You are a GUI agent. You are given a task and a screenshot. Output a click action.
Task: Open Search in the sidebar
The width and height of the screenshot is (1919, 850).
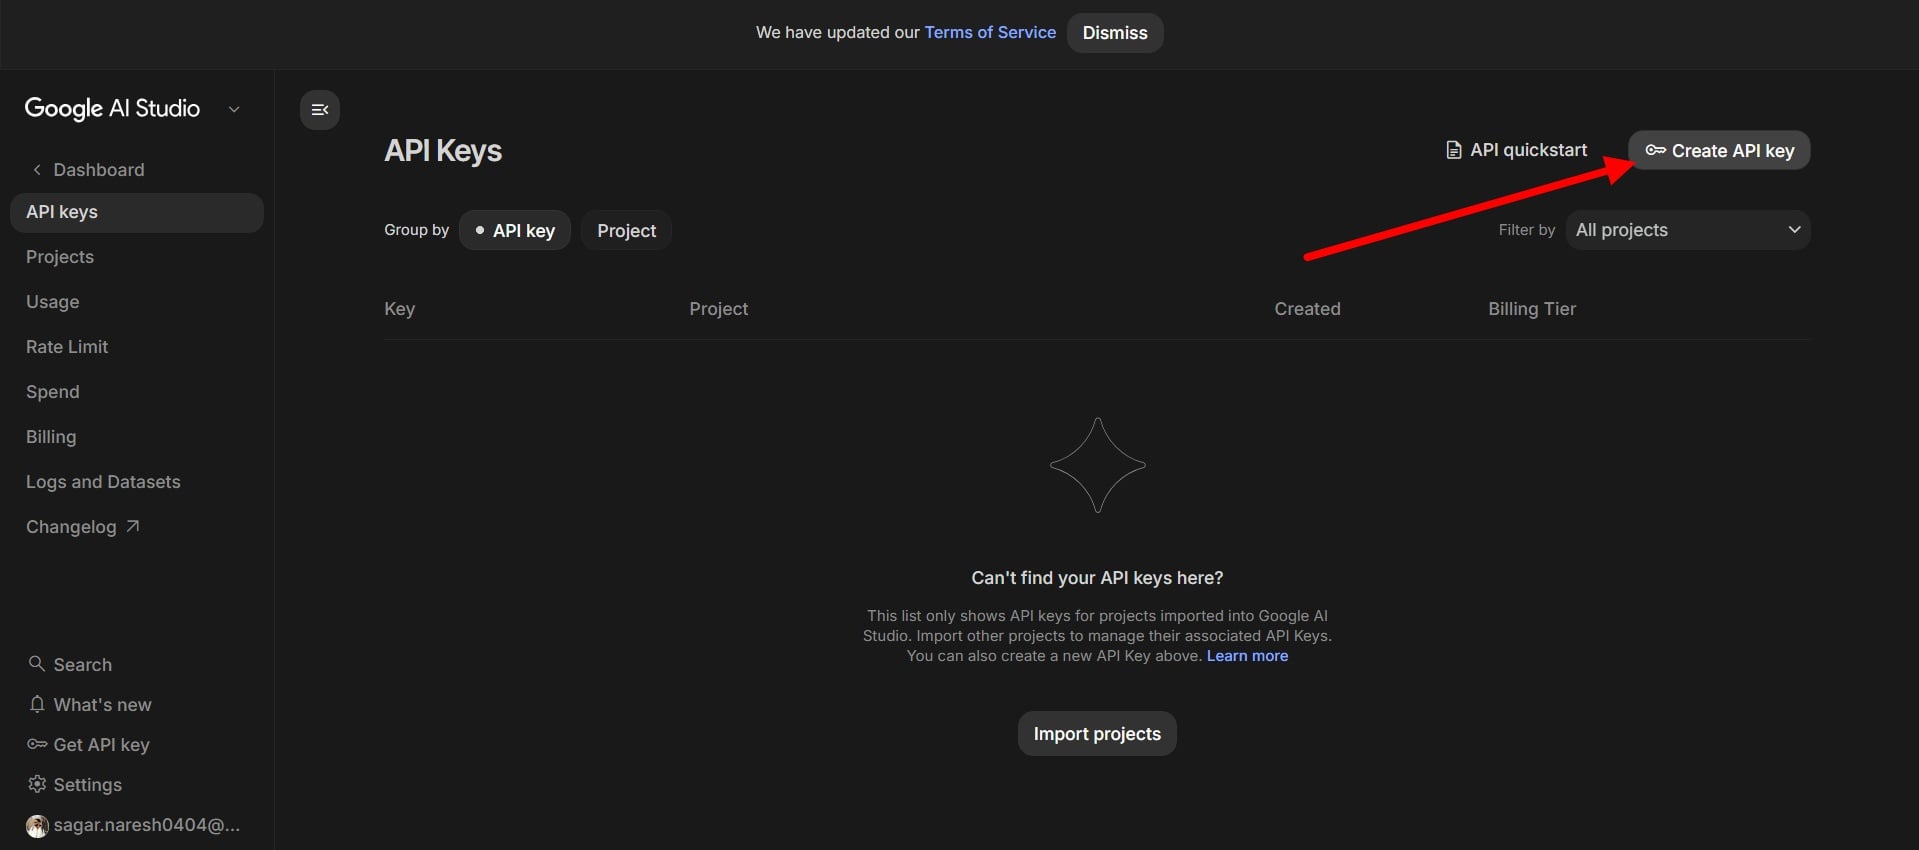pos(83,665)
